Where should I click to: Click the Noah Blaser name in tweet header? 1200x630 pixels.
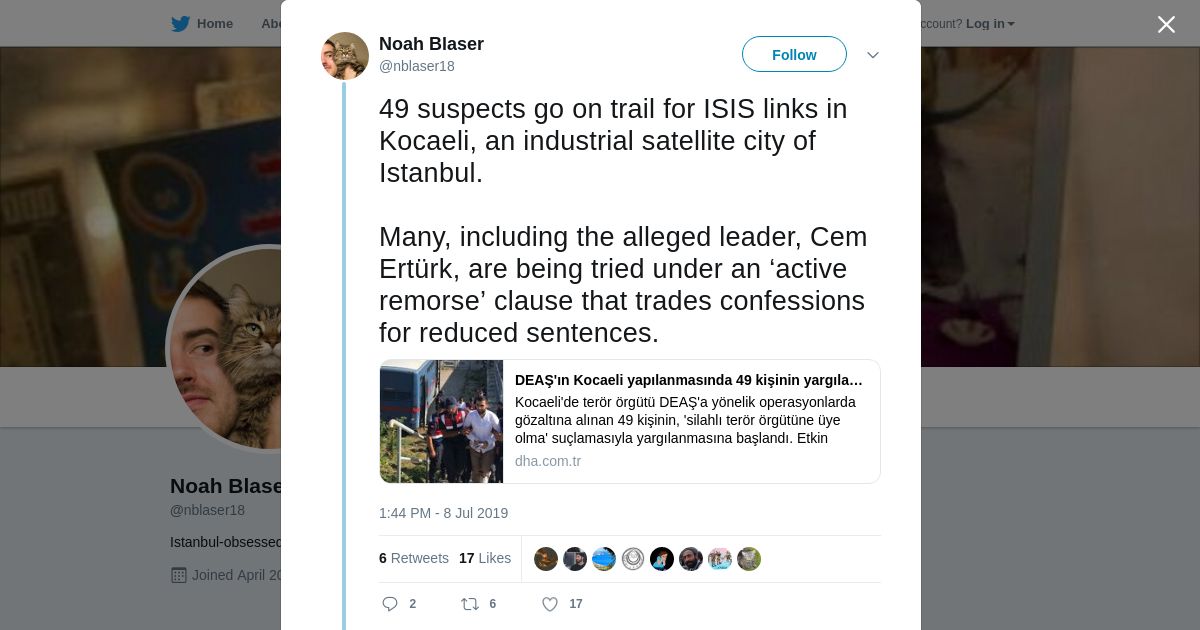[431, 44]
